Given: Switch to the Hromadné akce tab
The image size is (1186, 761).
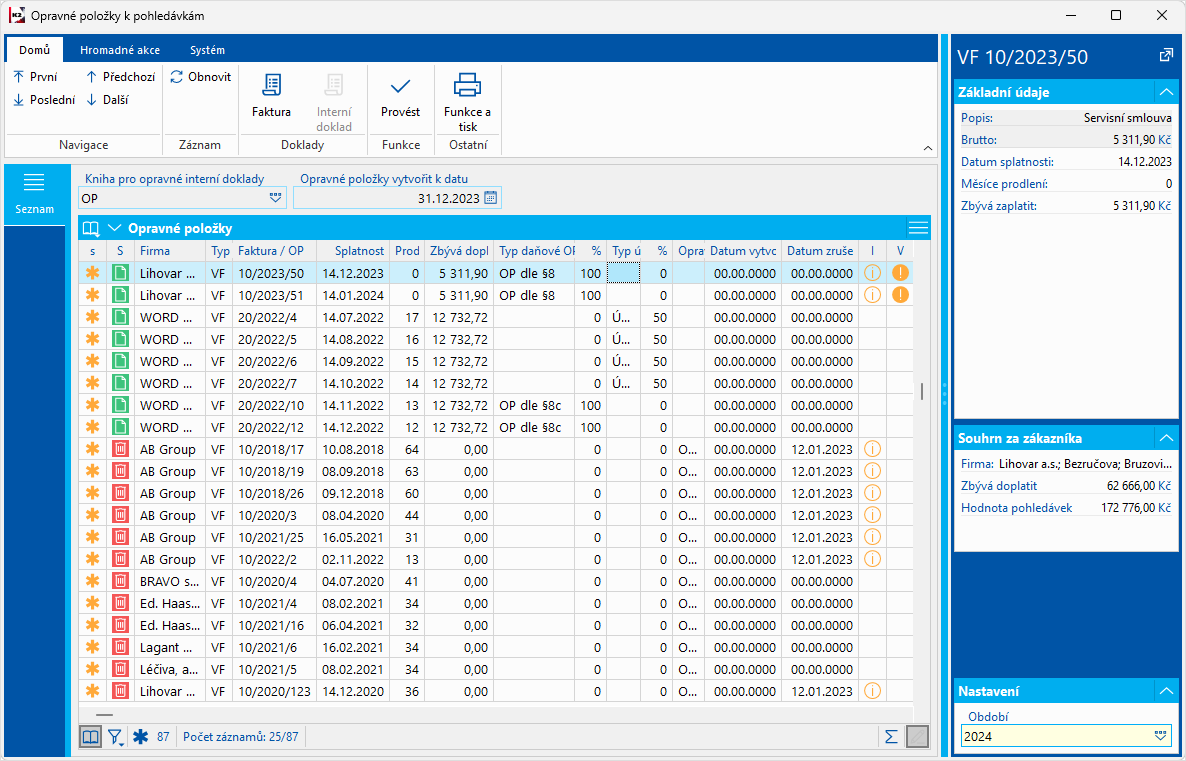Looking at the screenshot, I should [x=120, y=50].
